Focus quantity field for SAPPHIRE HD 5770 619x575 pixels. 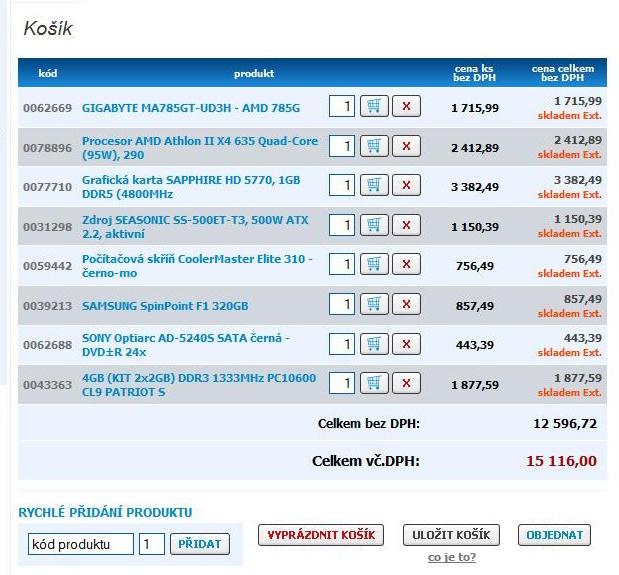pos(342,185)
